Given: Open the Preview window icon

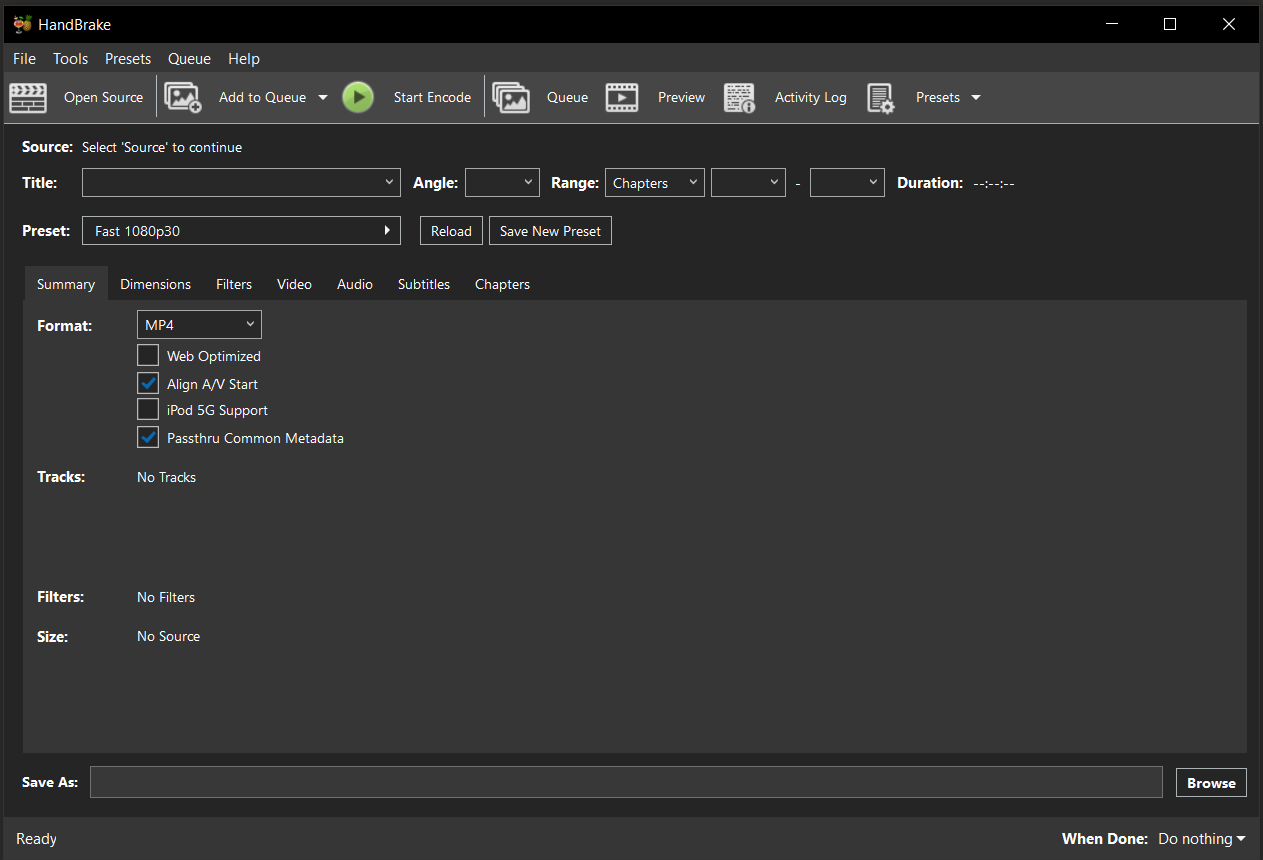Looking at the screenshot, I should click(622, 97).
